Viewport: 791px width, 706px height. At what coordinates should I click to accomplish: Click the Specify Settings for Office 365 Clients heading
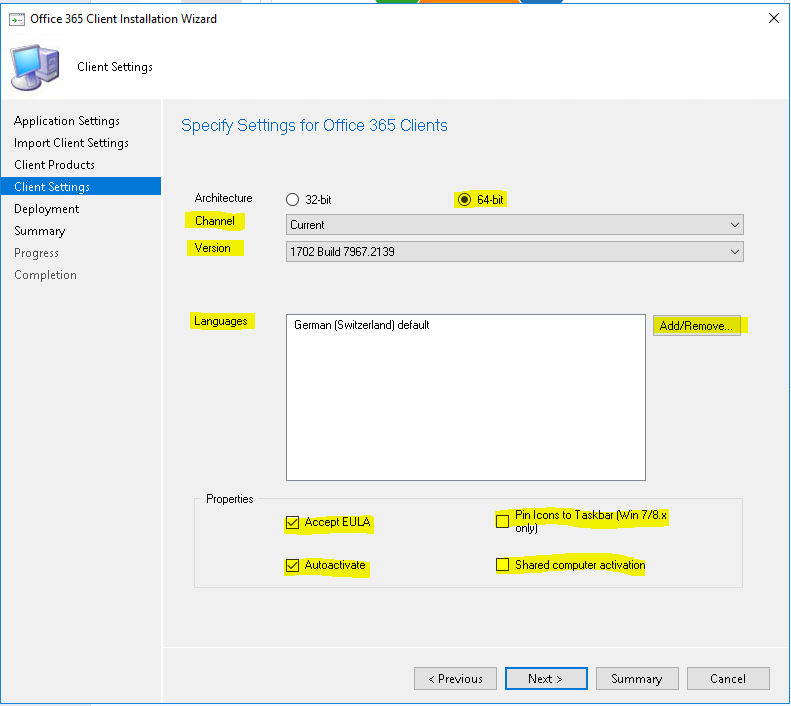coord(314,125)
